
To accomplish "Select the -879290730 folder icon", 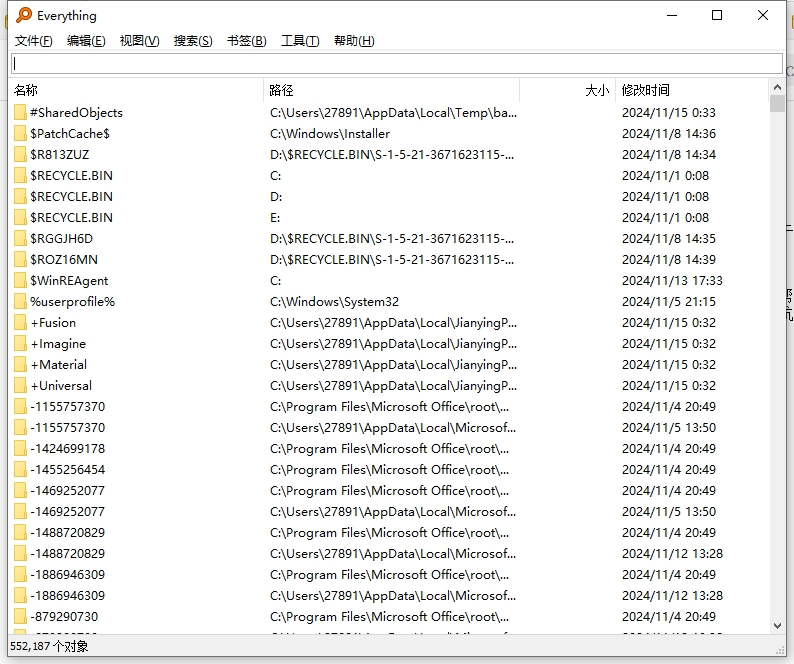I will point(20,616).
